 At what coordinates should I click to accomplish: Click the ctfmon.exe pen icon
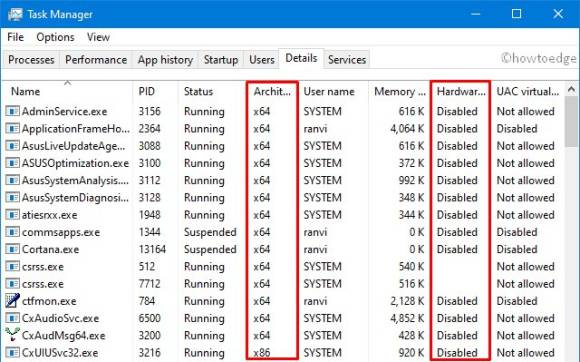coord(12,301)
